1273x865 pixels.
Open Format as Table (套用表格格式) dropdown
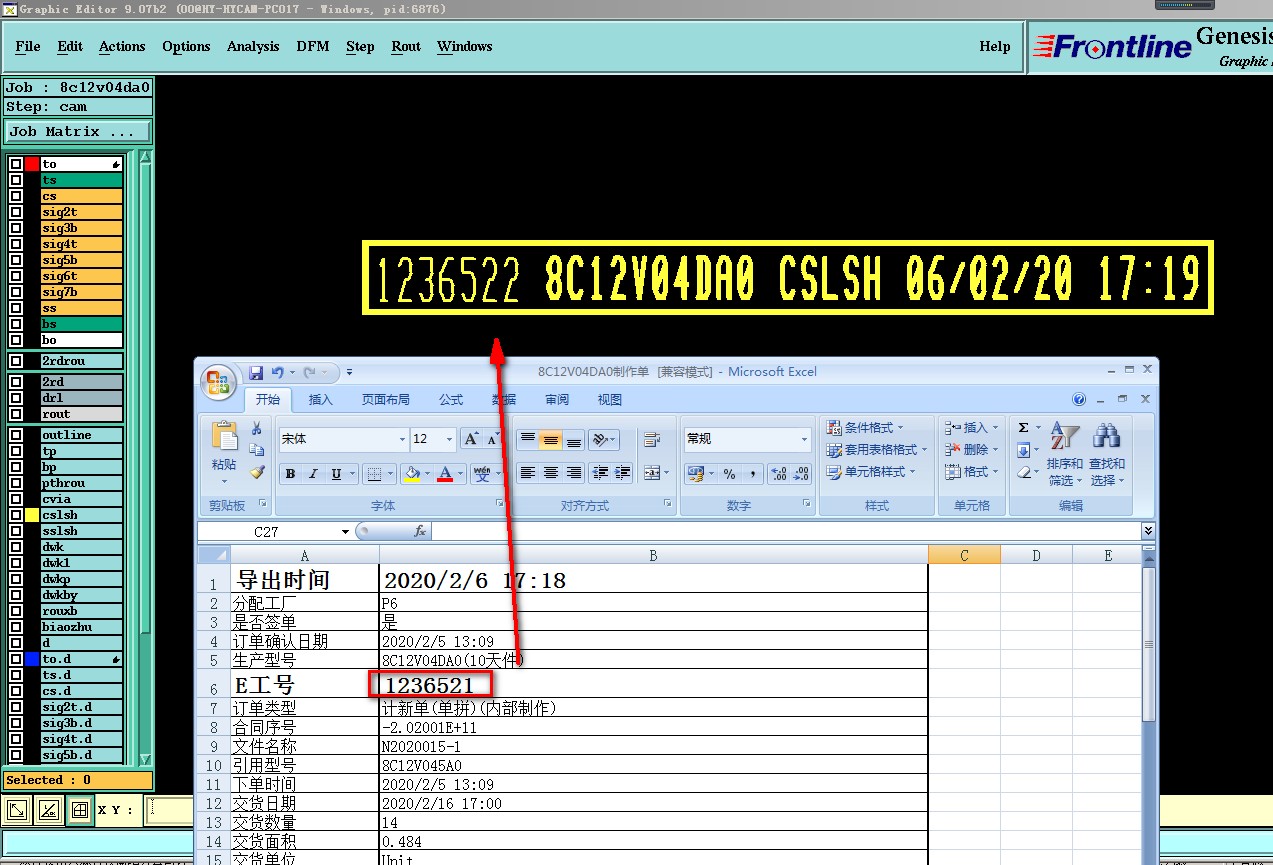click(x=872, y=450)
